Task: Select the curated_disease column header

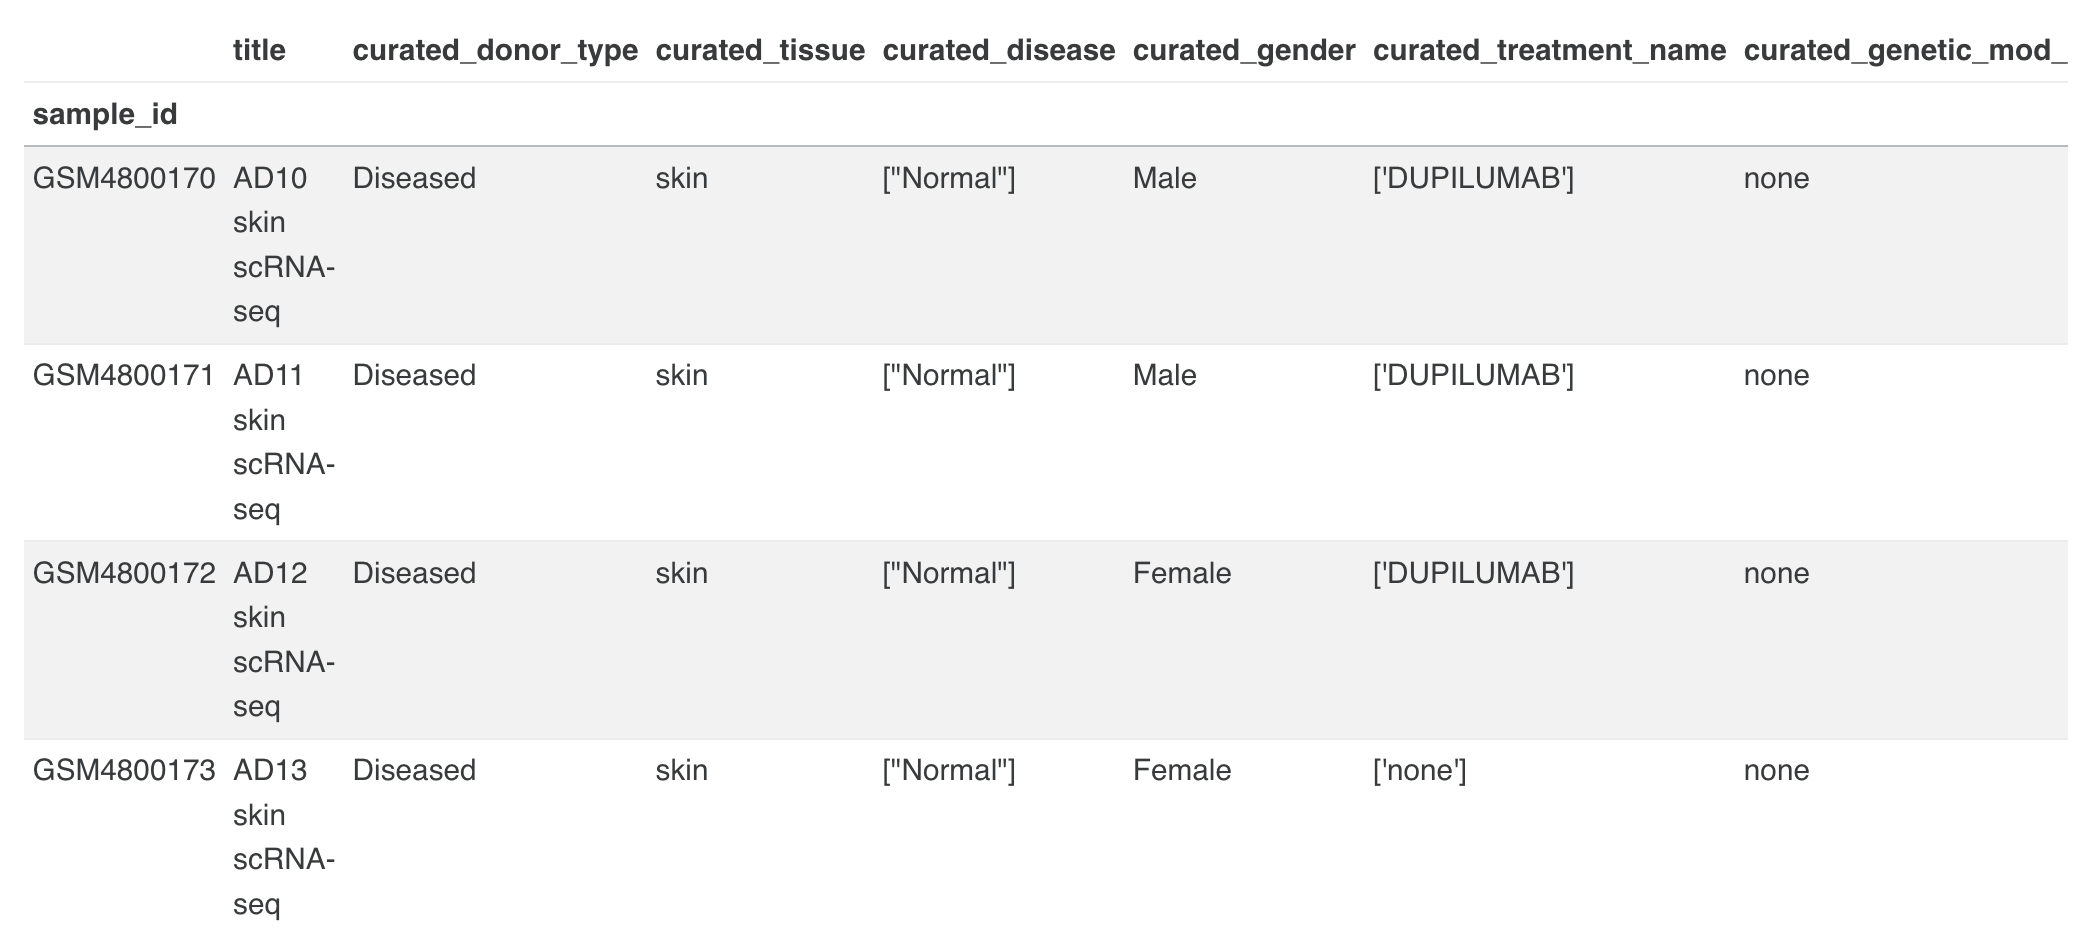Action: 998,50
